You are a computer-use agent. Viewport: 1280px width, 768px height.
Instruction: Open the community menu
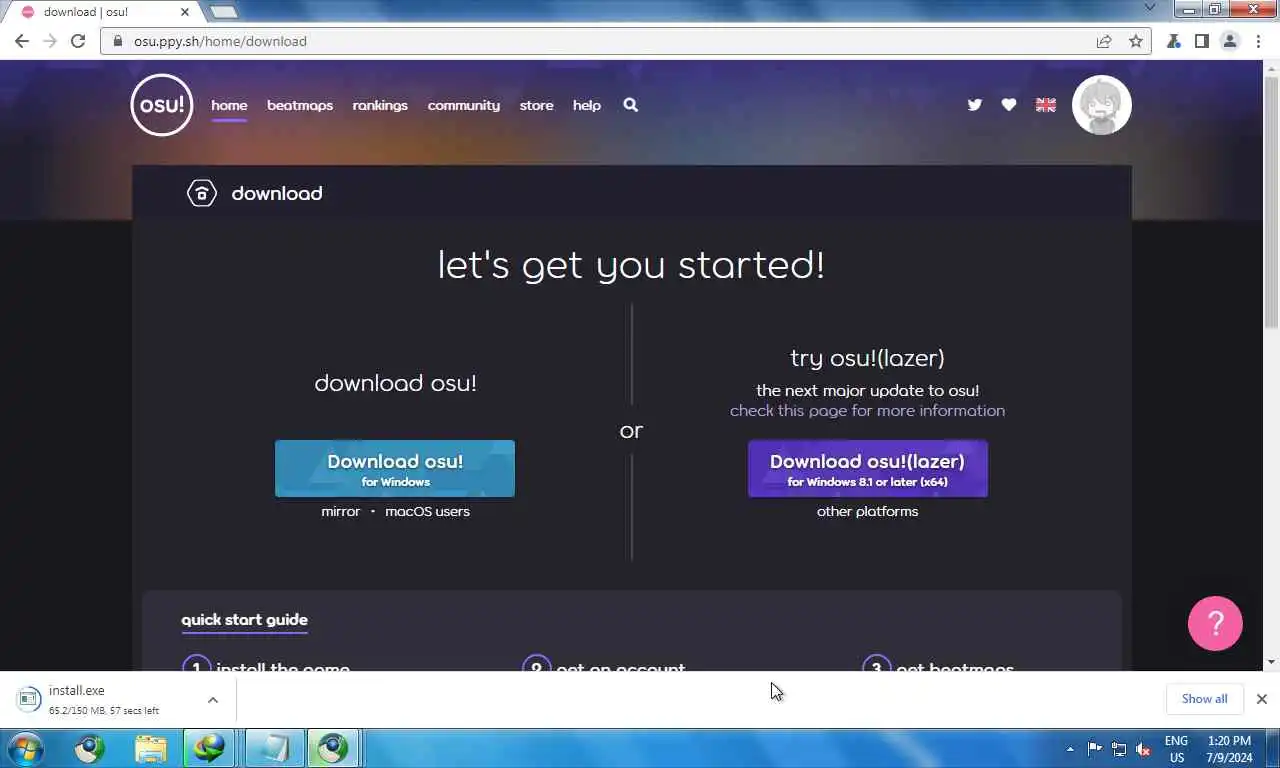[x=464, y=105]
